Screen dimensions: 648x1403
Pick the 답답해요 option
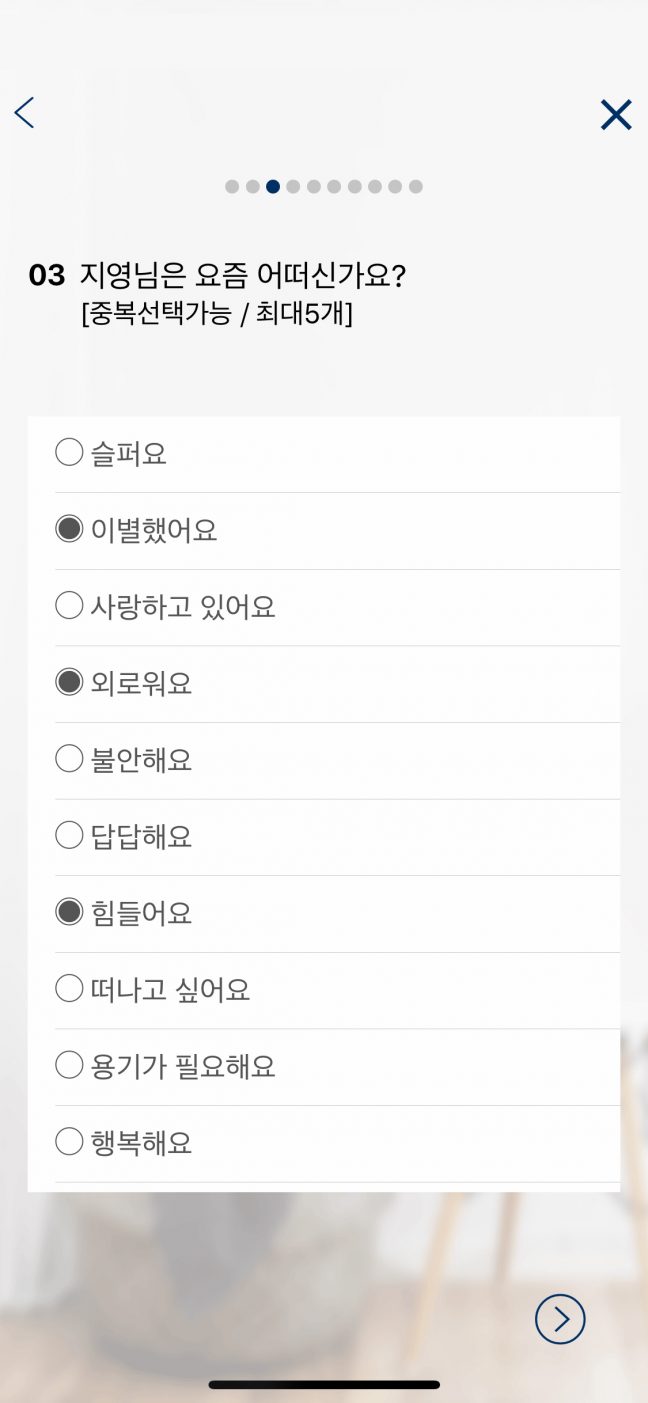(x=69, y=835)
